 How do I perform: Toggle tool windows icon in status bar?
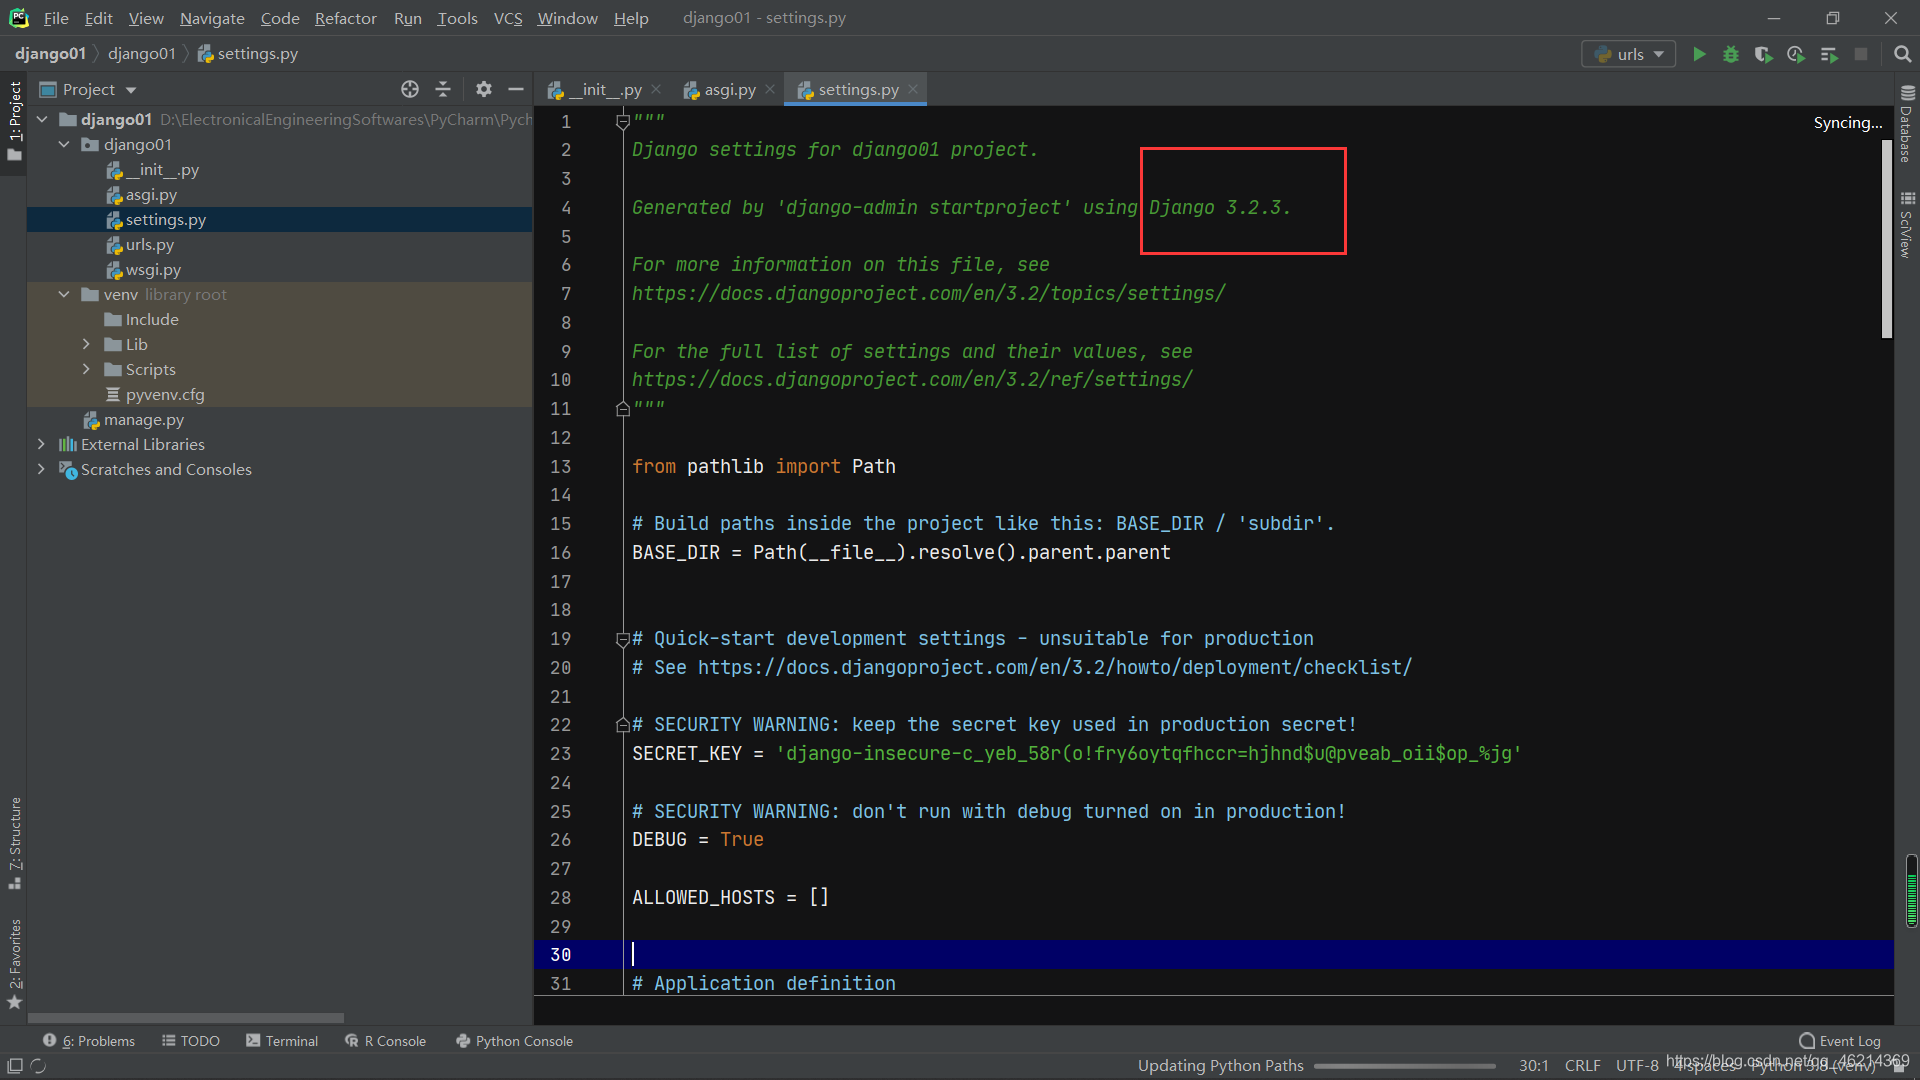click(x=15, y=1066)
